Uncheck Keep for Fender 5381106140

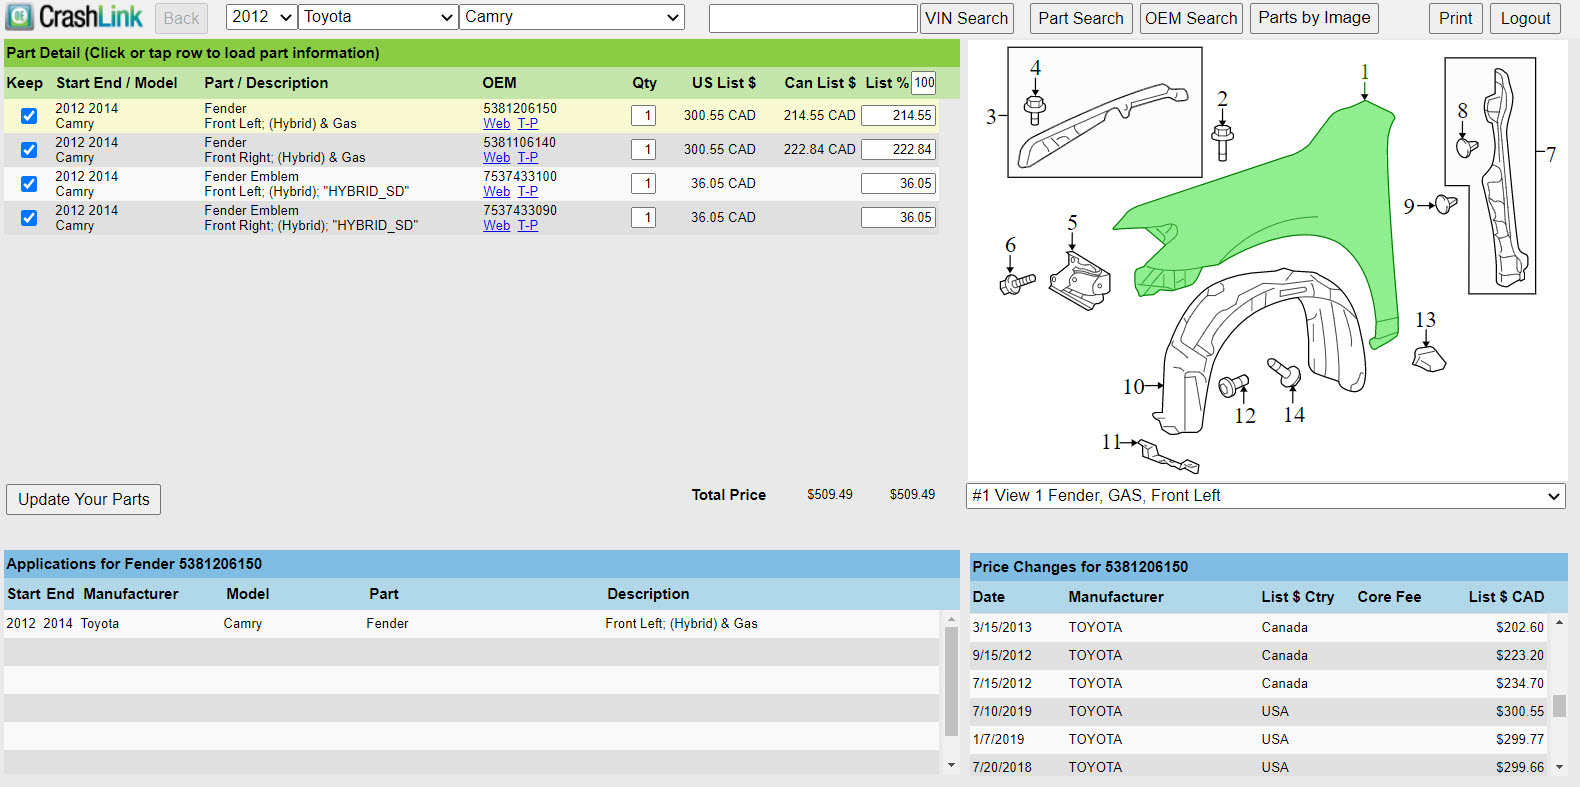point(29,150)
